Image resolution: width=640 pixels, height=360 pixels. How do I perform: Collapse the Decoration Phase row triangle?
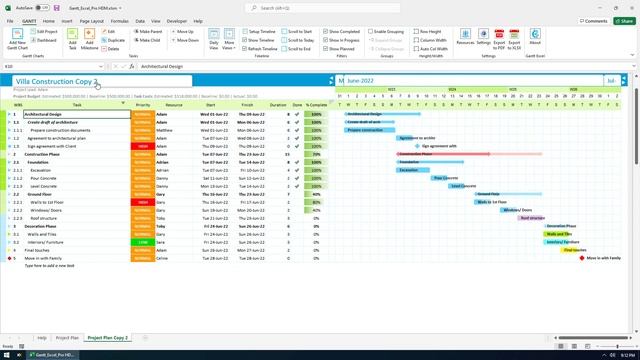click(x=9, y=226)
